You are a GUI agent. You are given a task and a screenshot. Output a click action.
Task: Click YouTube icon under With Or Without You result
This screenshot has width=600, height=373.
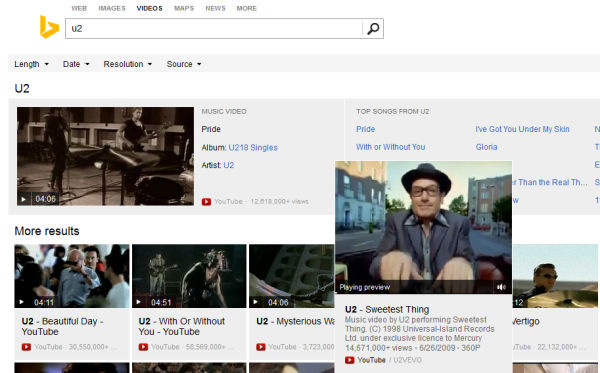(x=143, y=347)
